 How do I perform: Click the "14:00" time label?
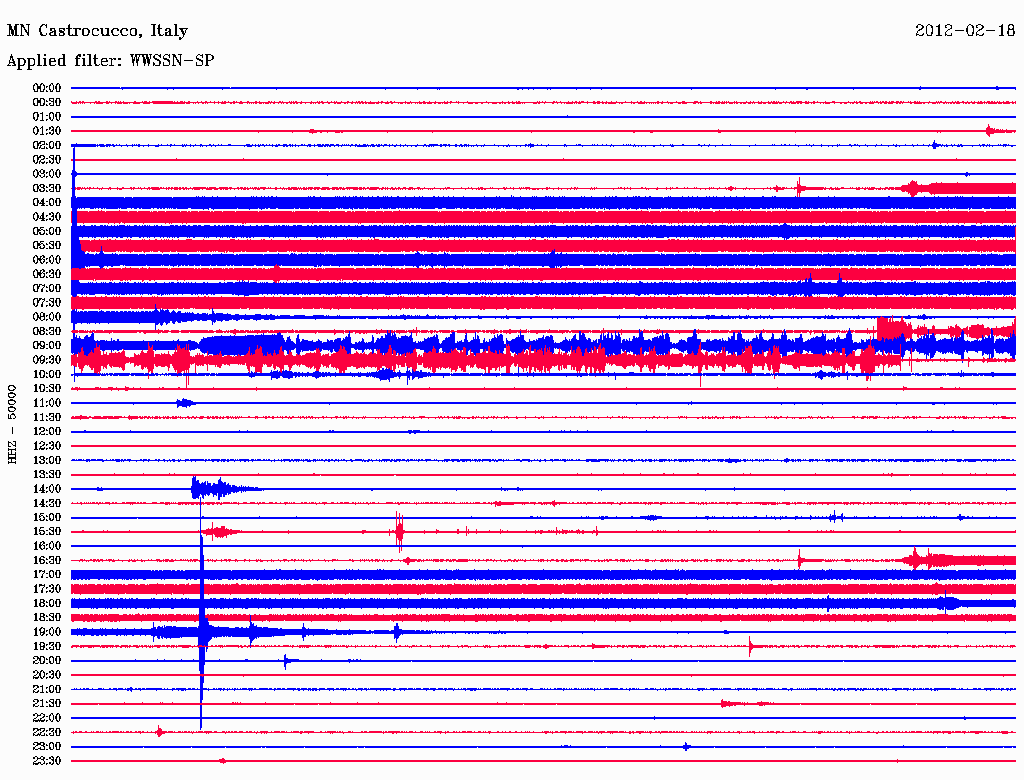(46, 489)
